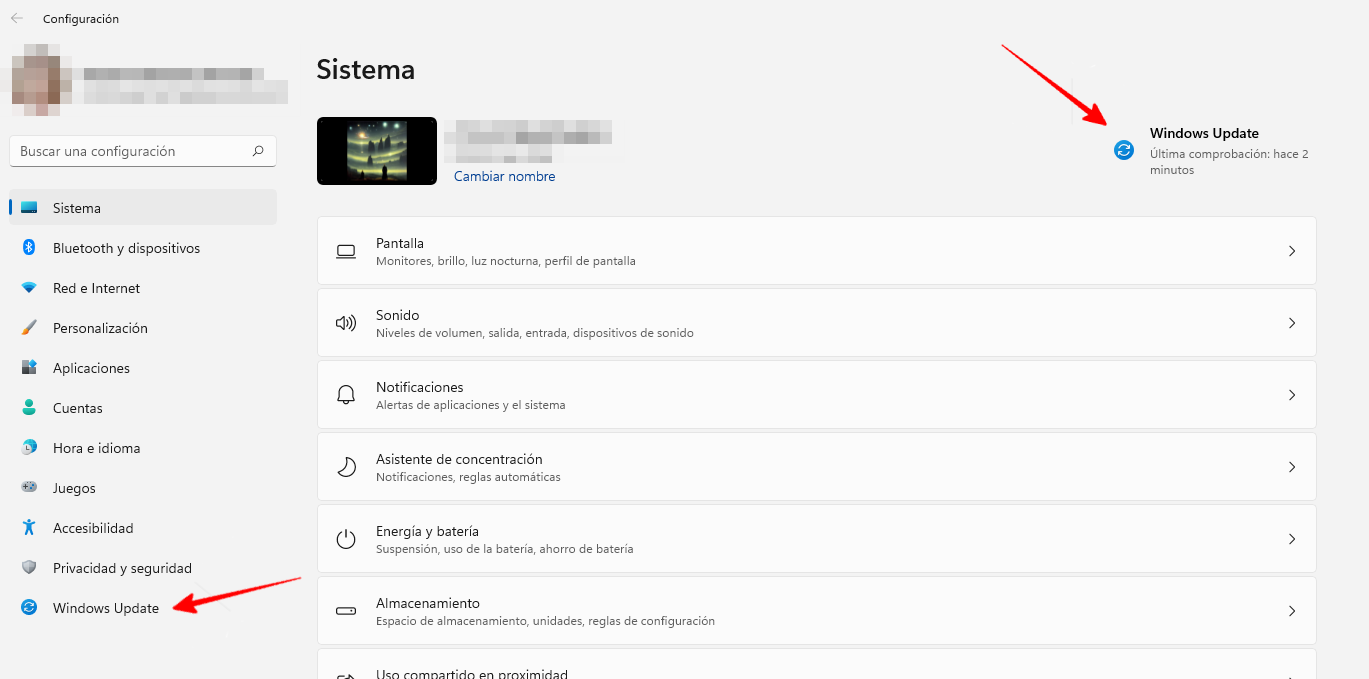
Task: Open Hora e idioma section
Action: point(96,448)
